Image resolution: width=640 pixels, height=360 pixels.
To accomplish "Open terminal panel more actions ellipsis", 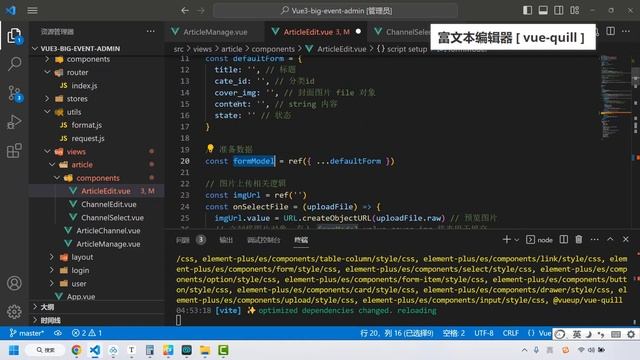I will click(x=594, y=240).
